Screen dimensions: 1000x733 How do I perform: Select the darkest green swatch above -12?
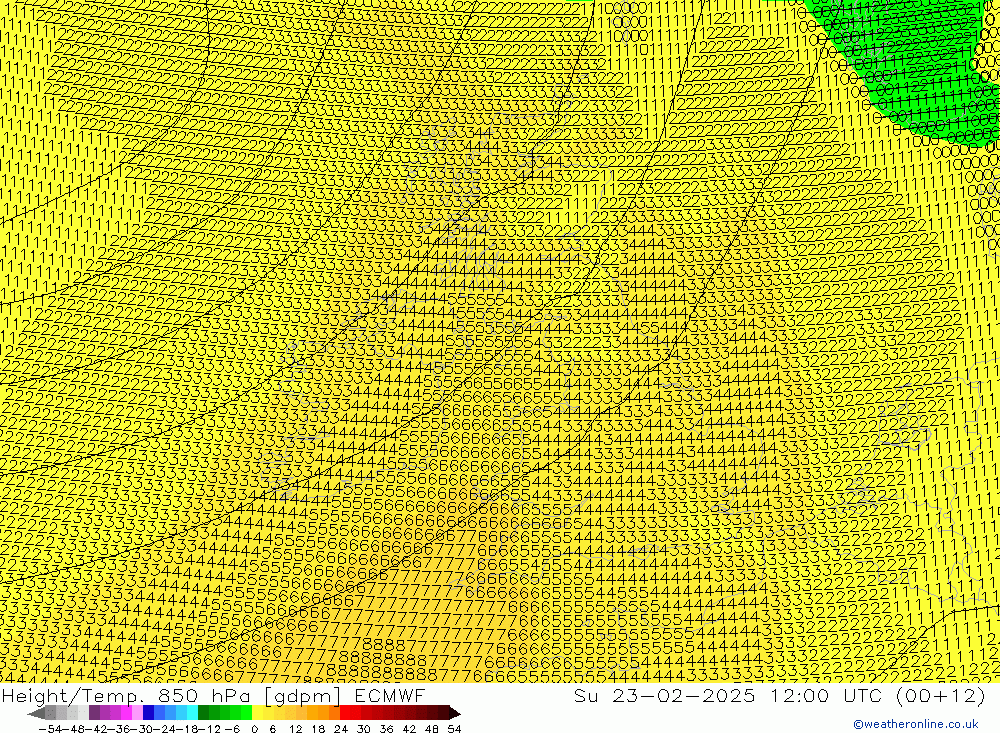point(203,714)
